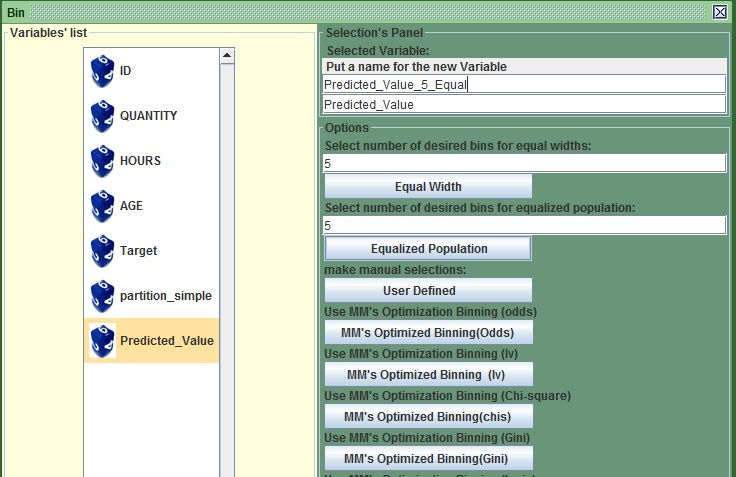This screenshot has height=477, width=736.
Task: Focus the equal widths bin count field
Action: click(x=524, y=163)
